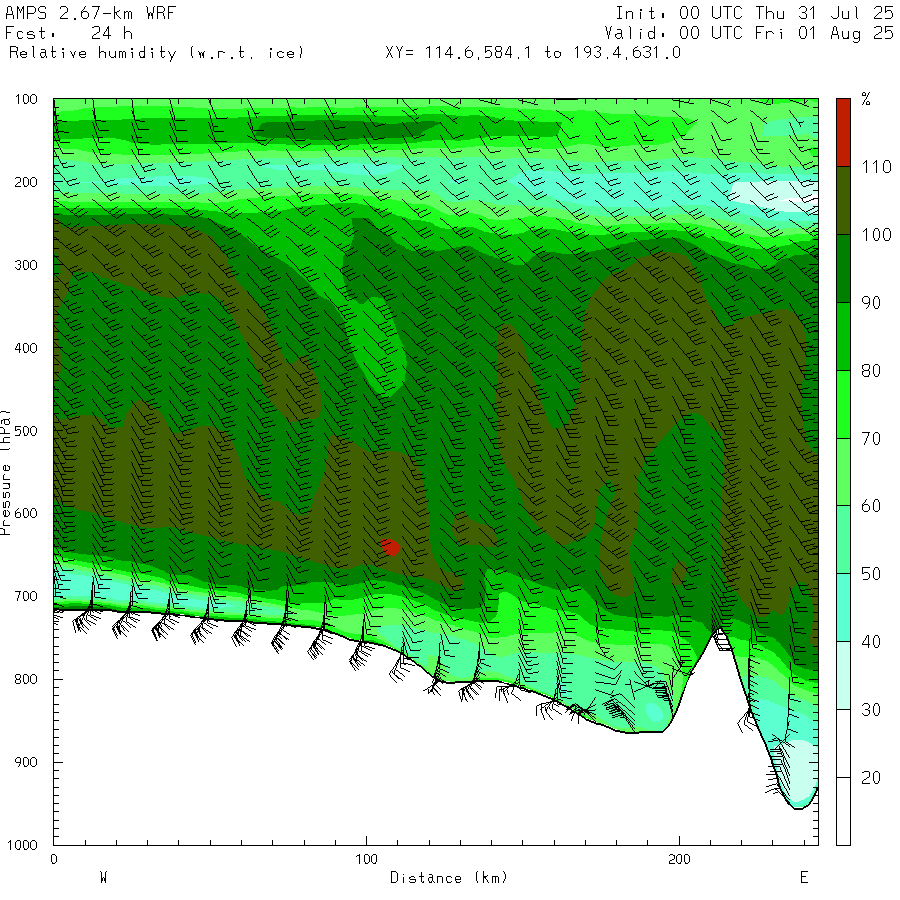Click the '600' pressure axis label

tap(26, 514)
